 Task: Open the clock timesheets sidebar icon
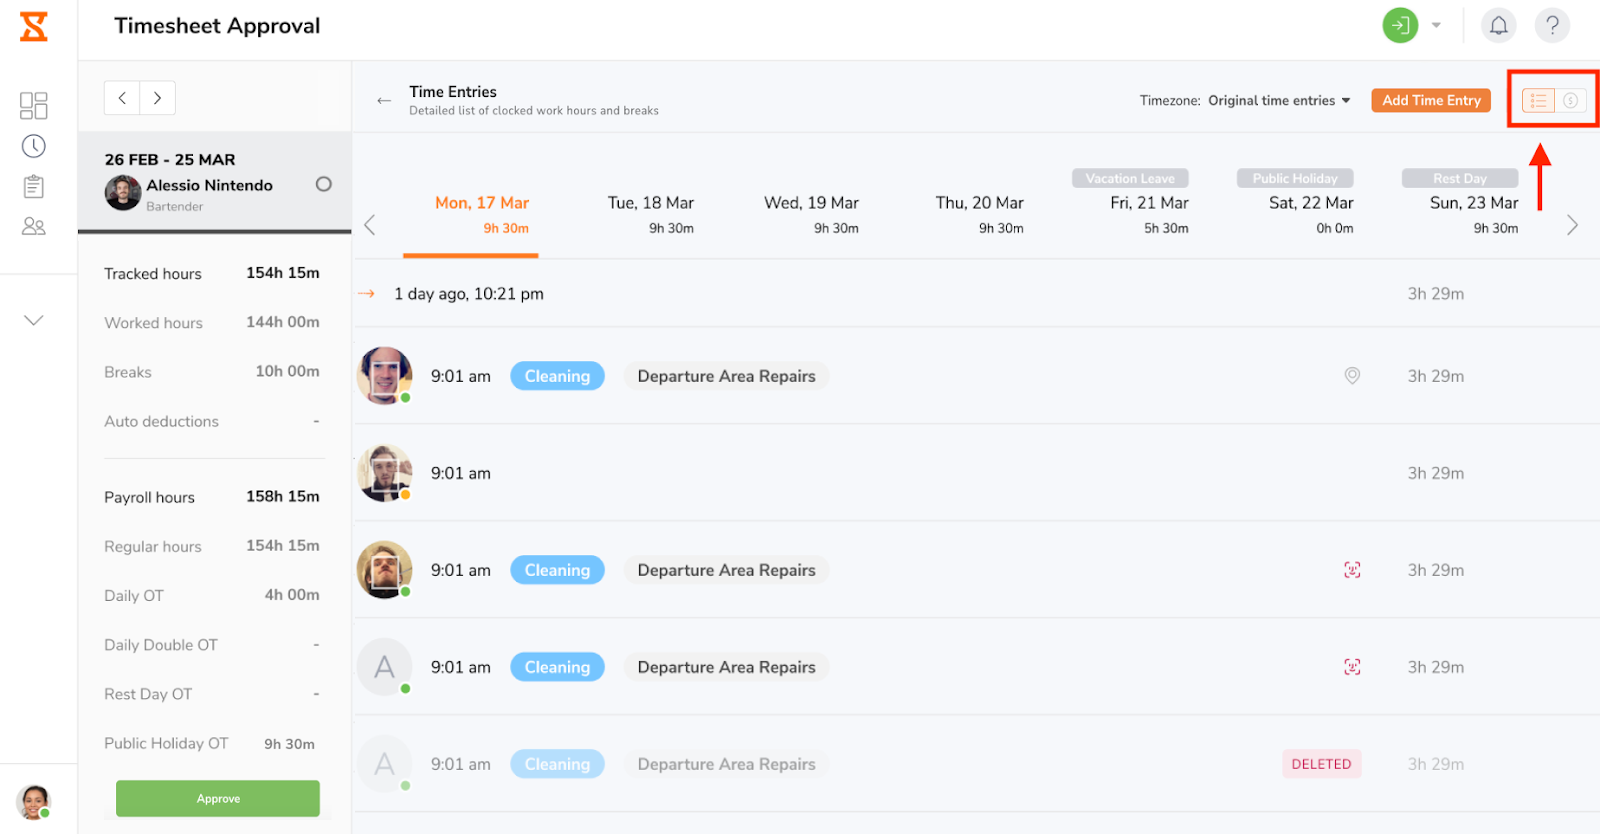click(x=34, y=146)
